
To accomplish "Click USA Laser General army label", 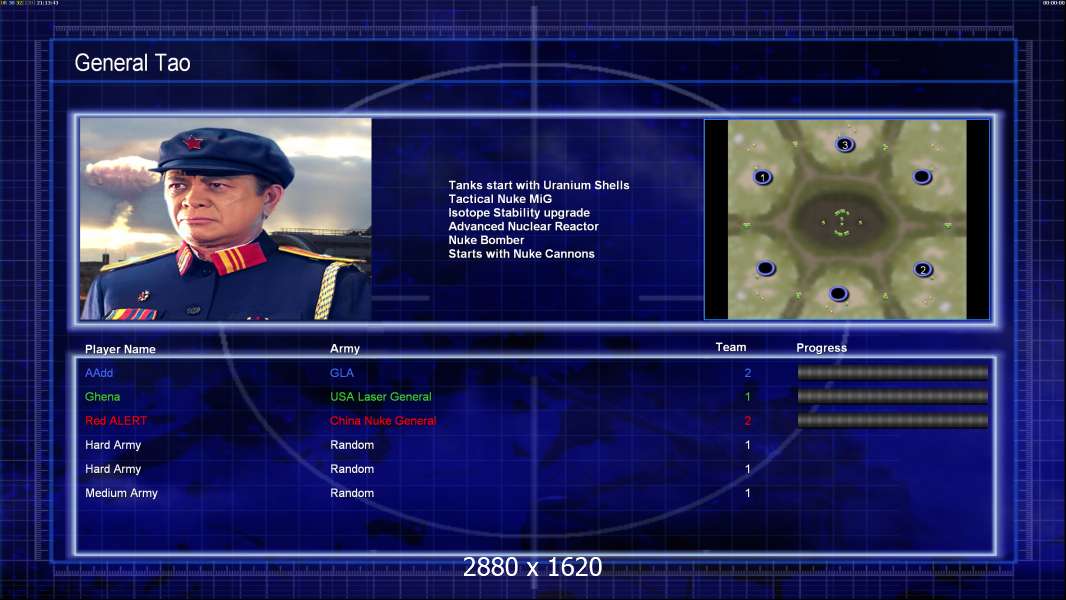I will 381,397.
